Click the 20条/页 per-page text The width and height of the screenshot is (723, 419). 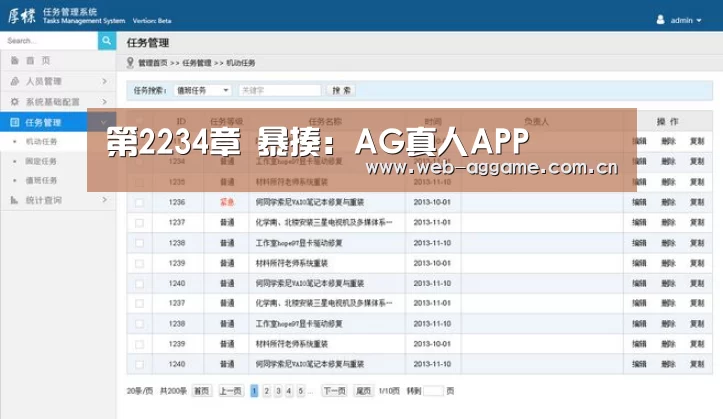(140, 391)
